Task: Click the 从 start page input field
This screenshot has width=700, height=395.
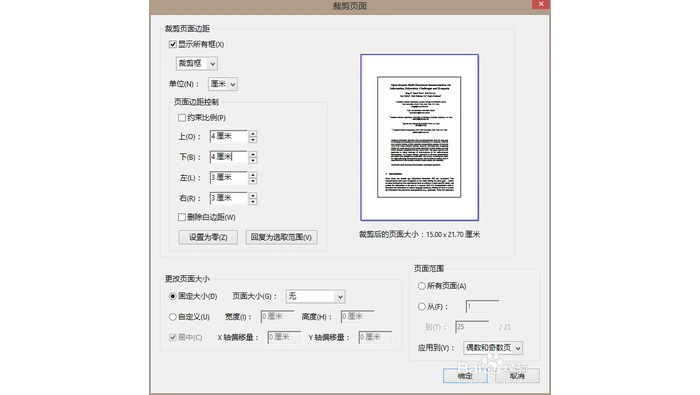Action: coord(482,306)
